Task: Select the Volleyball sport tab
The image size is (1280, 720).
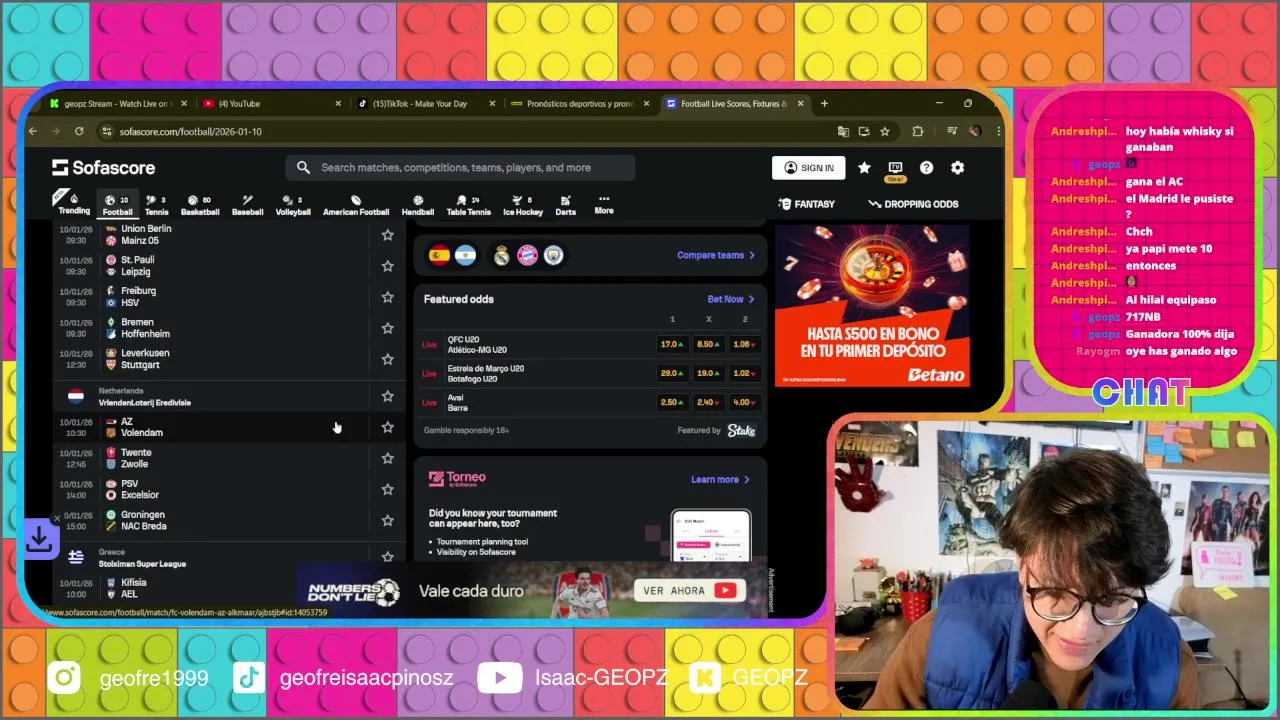Action: coord(293,204)
